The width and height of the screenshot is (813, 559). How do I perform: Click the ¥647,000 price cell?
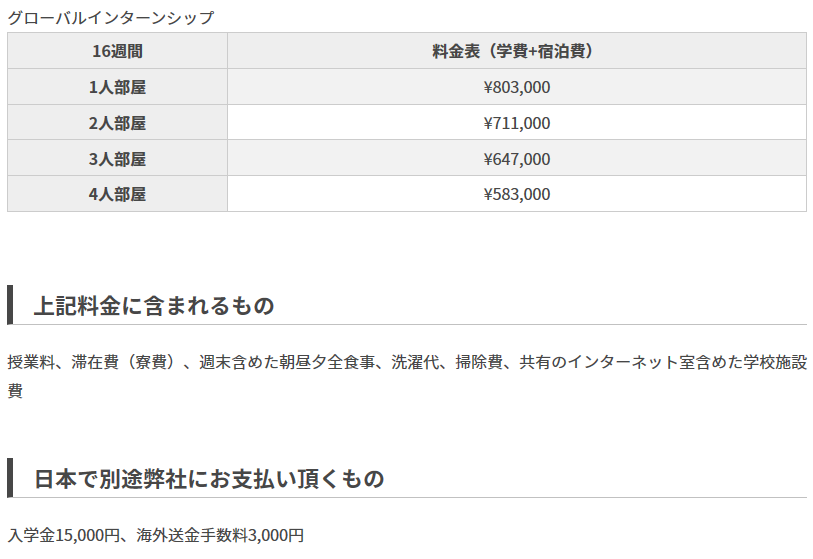(516, 159)
